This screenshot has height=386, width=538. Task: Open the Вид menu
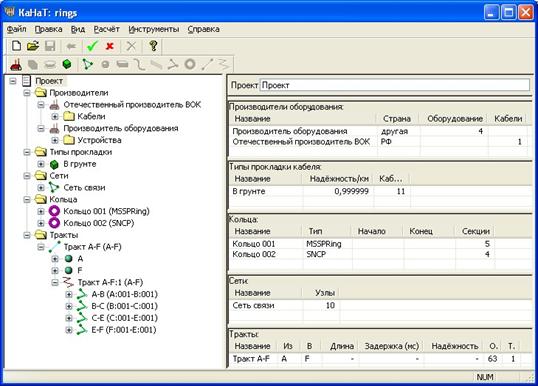78,29
